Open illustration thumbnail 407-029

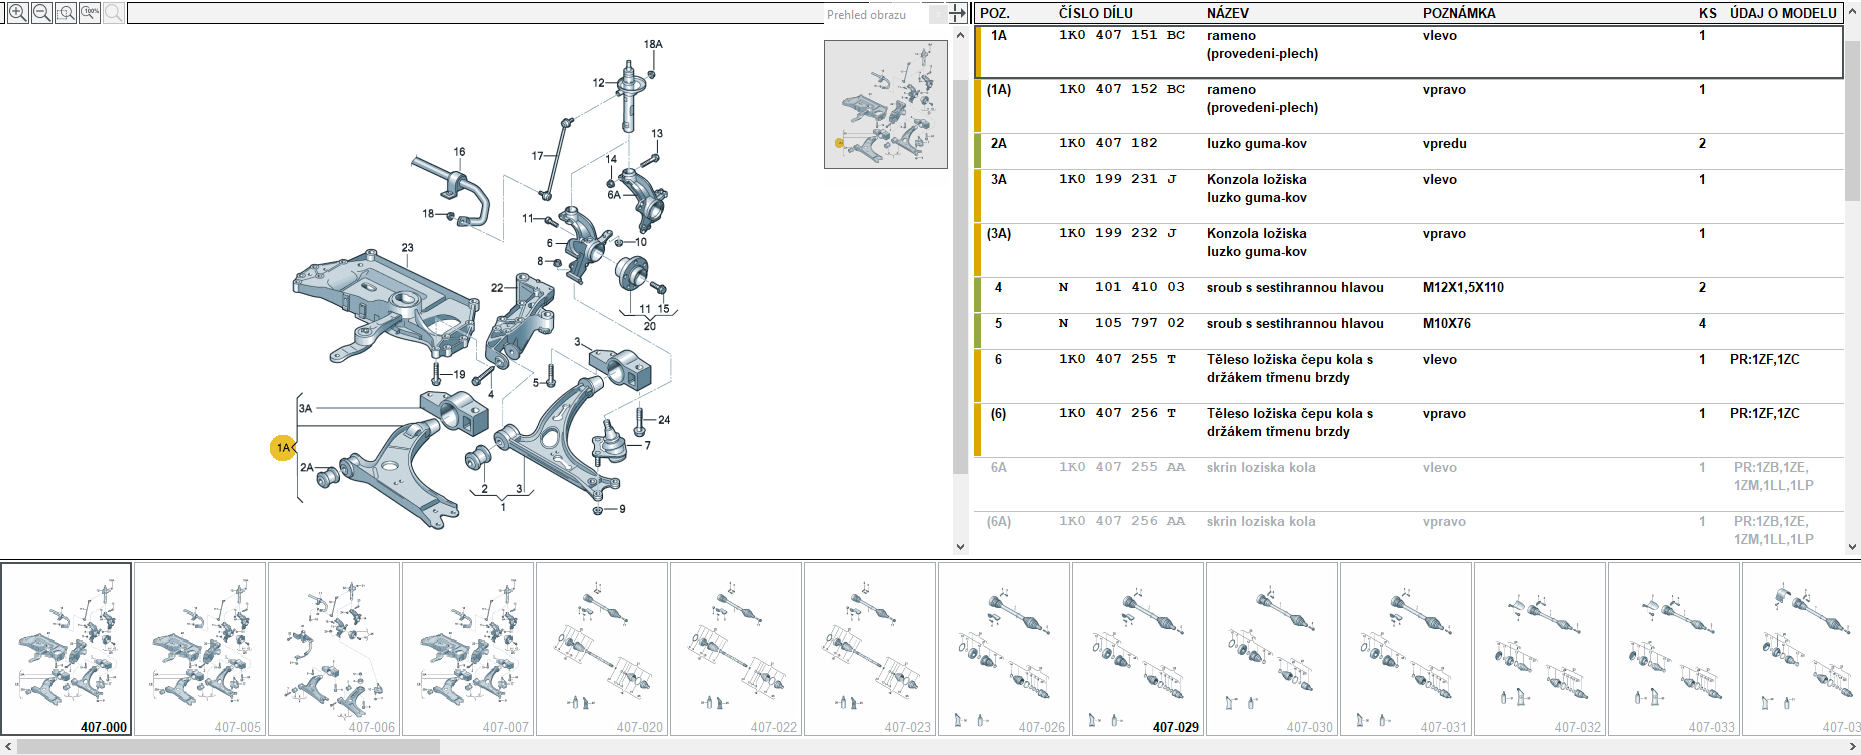[x=1138, y=649]
